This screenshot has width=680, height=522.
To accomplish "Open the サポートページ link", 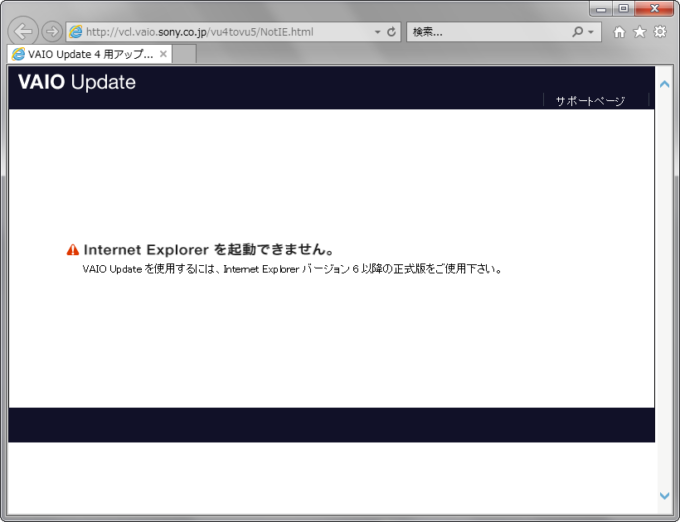I will 590,101.
